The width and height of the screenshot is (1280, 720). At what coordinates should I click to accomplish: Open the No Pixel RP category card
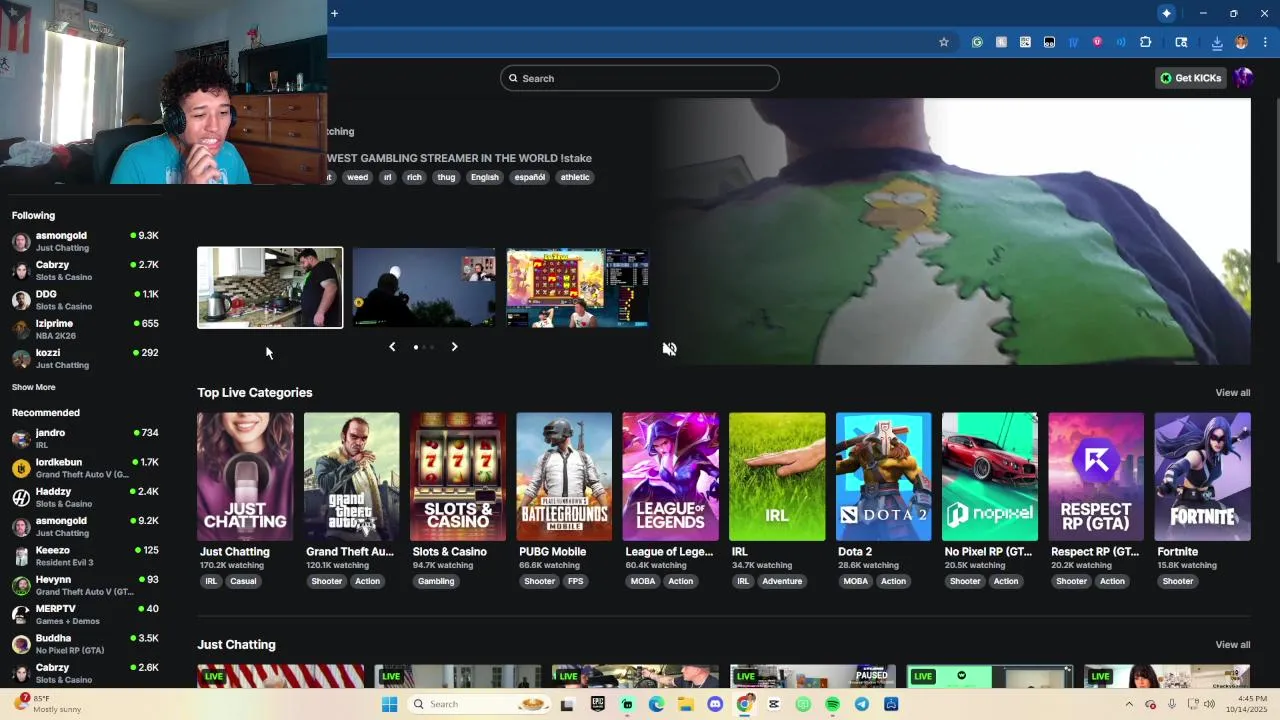[989, 477]
